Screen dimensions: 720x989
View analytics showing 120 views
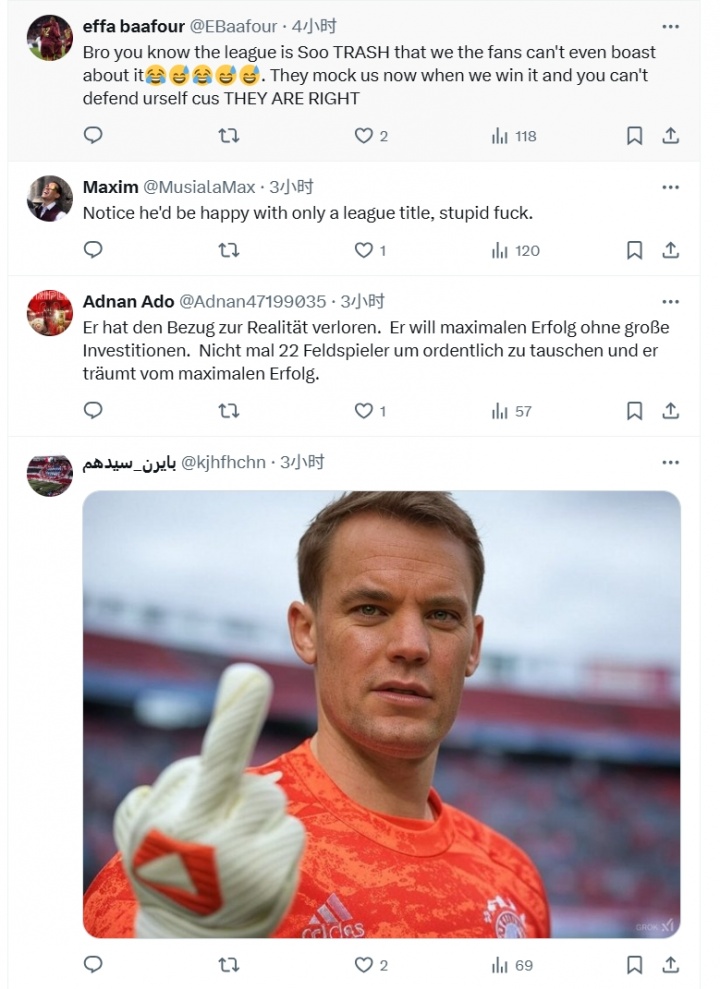tap(515, 250)
